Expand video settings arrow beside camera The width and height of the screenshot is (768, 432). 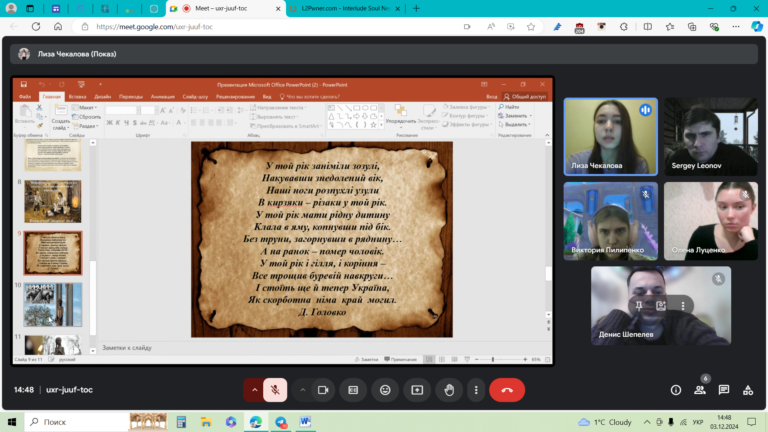click(x=302, y=390)
